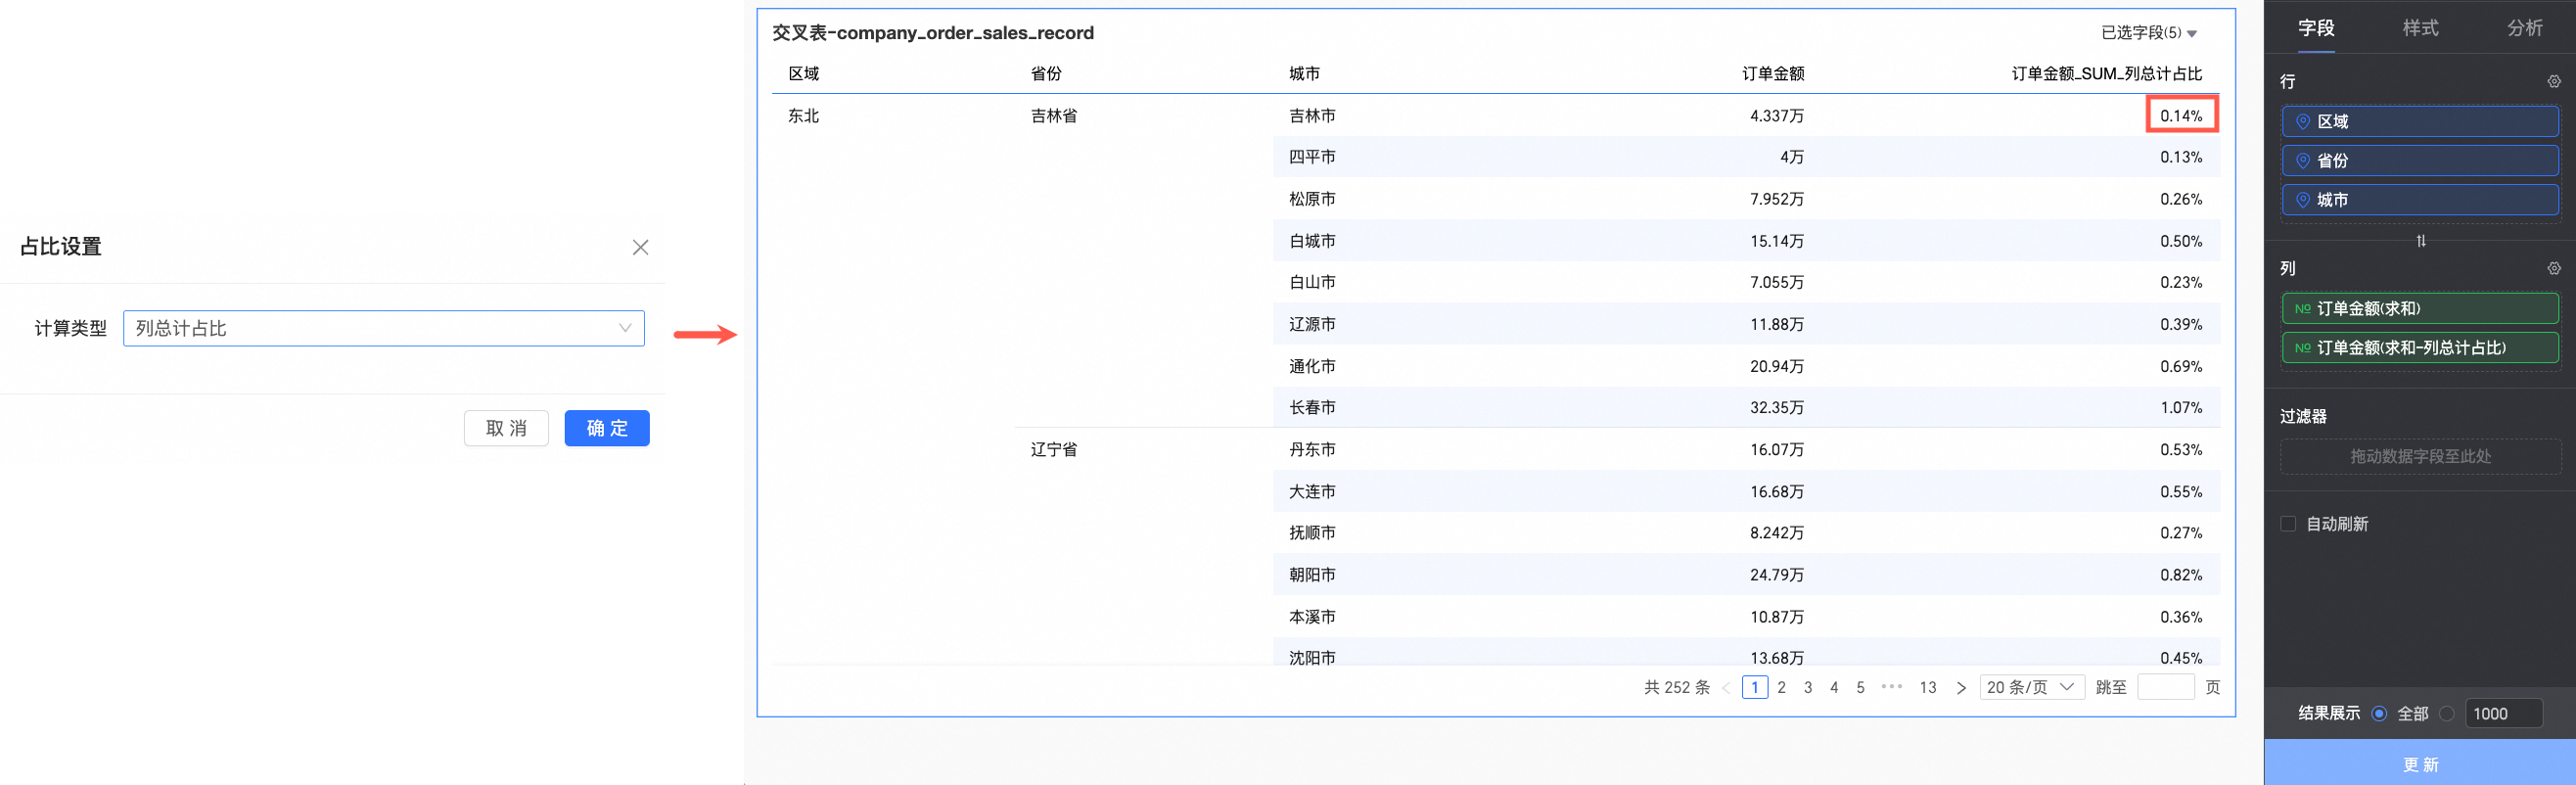Screen dimensions: 2576x785
Task: Click numeric type icon on 订单金额(求和)
Action: pos(2303,308)
